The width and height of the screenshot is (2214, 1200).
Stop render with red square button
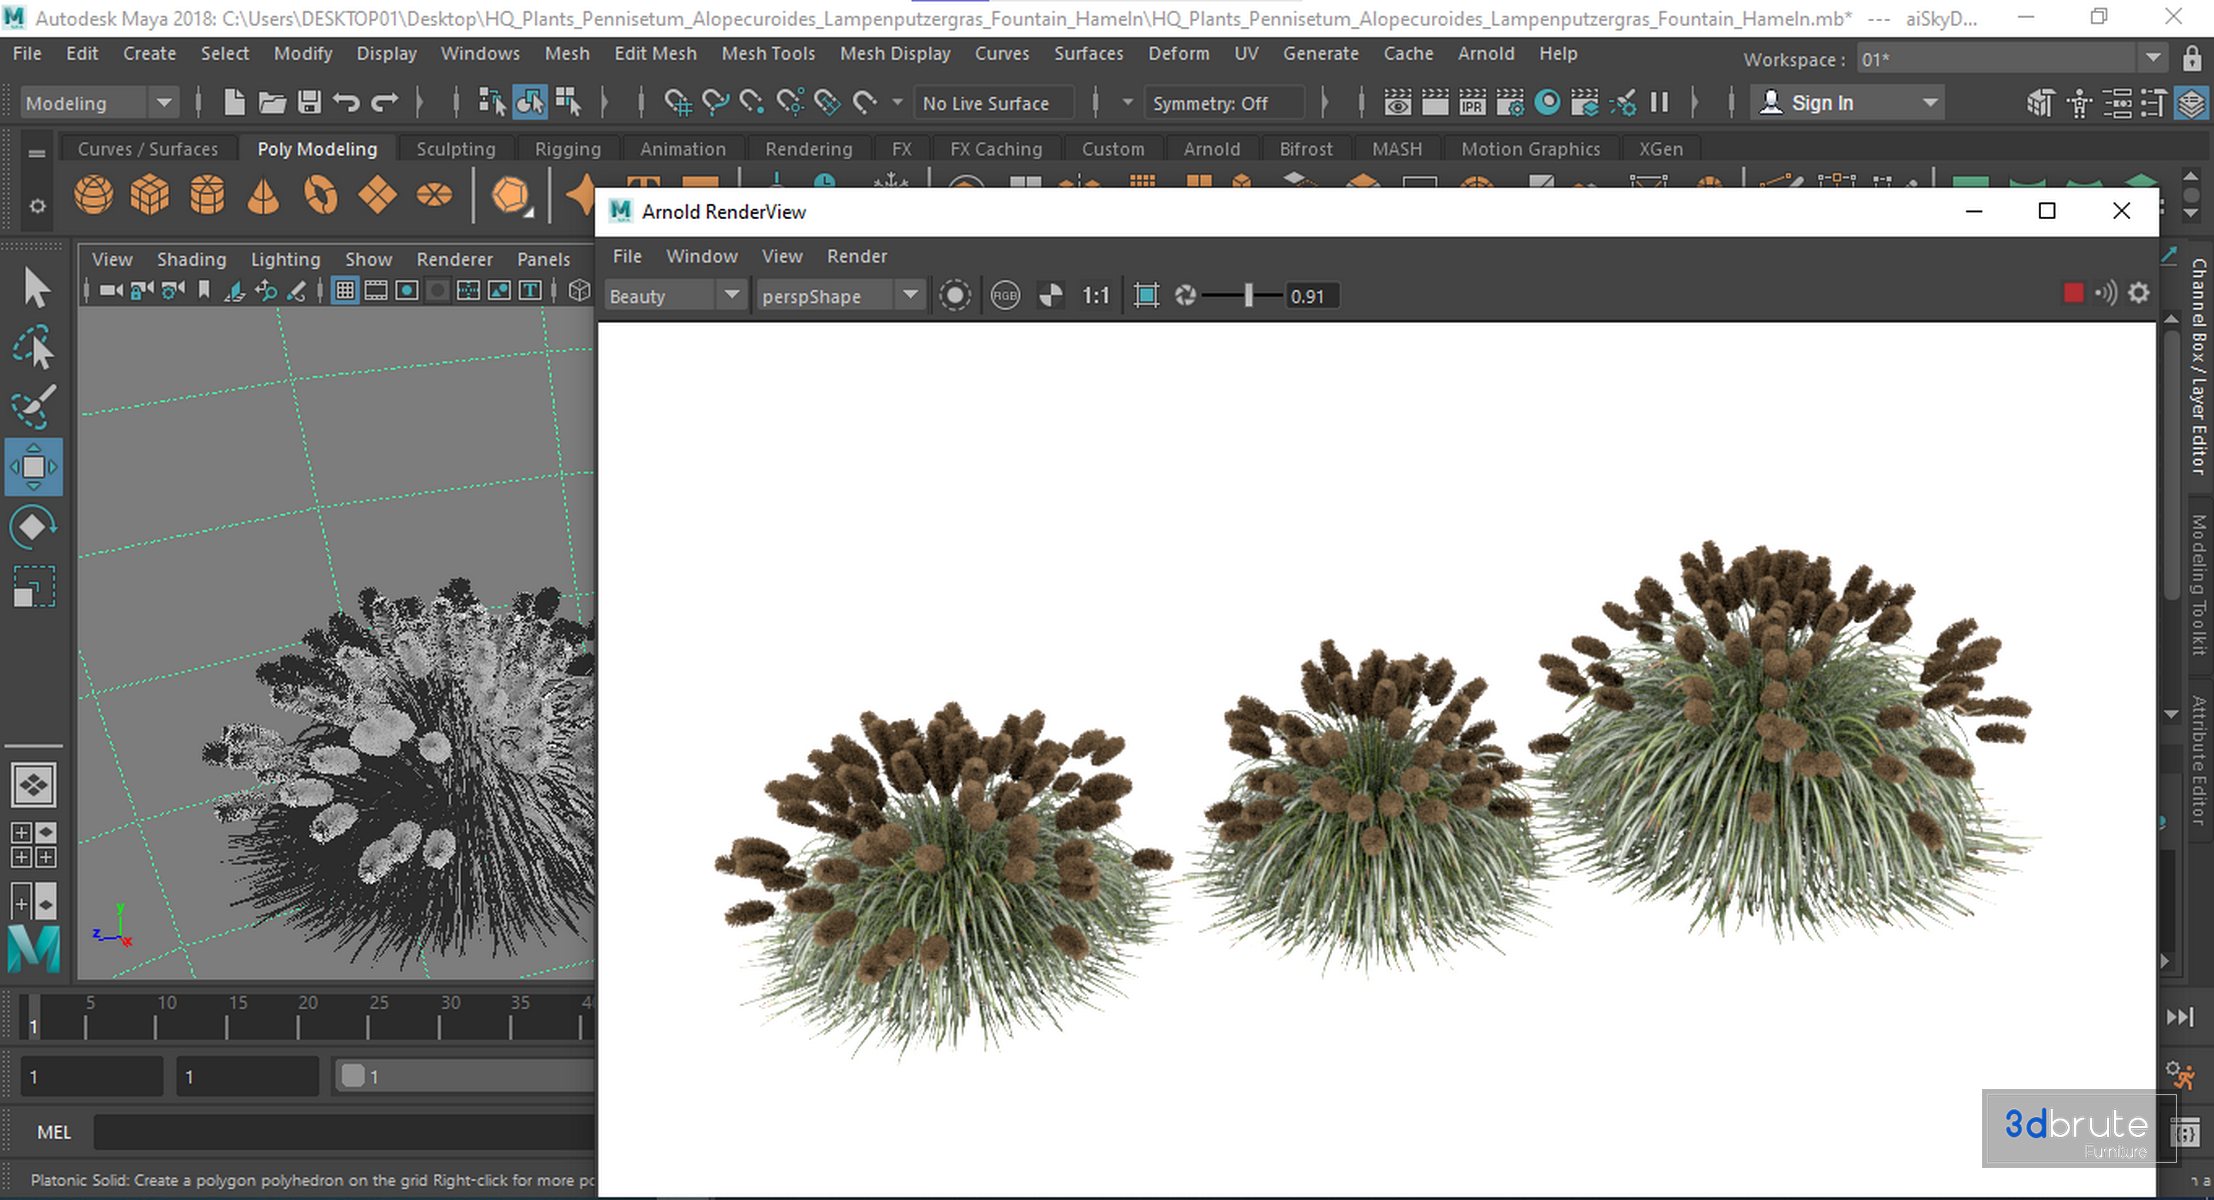click(x=2073, y=293)
